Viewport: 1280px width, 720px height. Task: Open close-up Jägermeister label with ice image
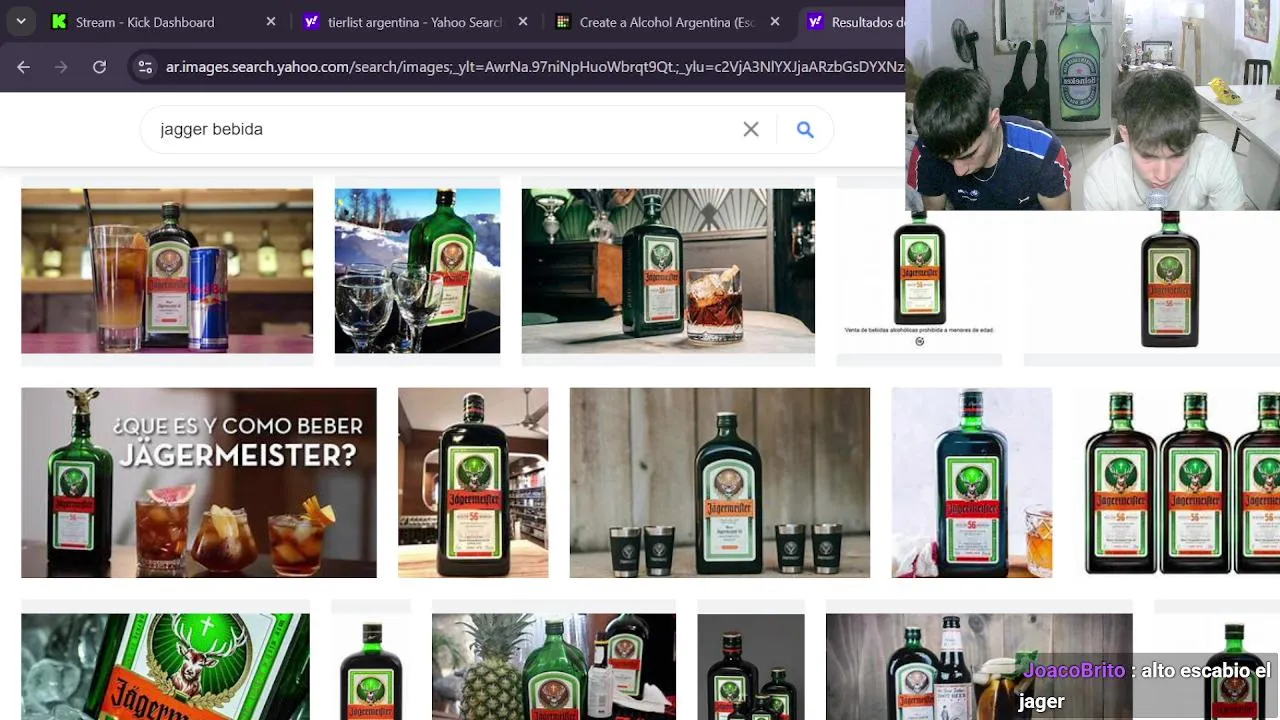166,666
